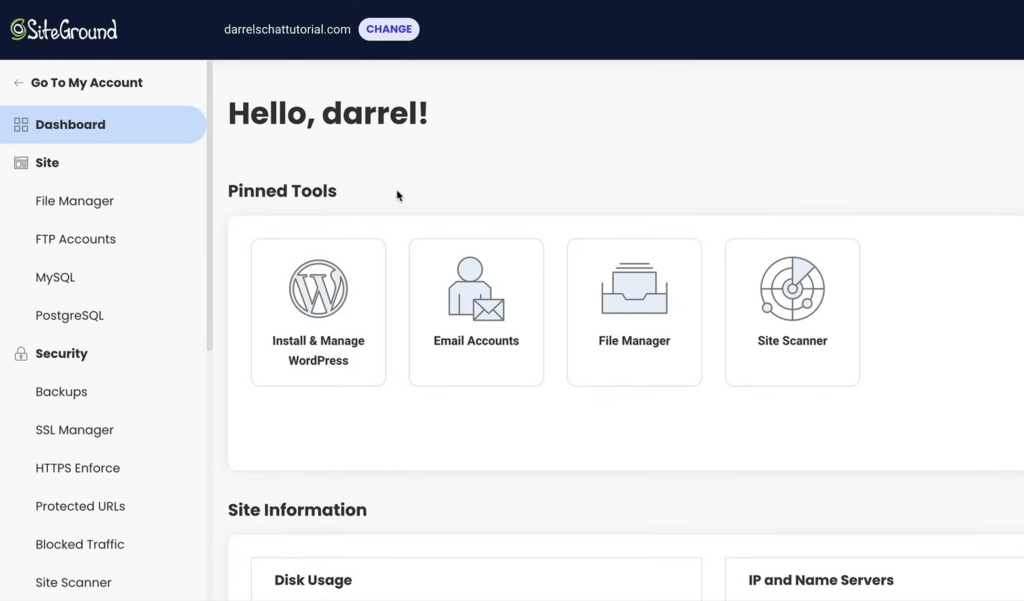The image size is (1024, 601).
Task: Open Dashboard in the sidebar
Action: click(x=103, y=125)
